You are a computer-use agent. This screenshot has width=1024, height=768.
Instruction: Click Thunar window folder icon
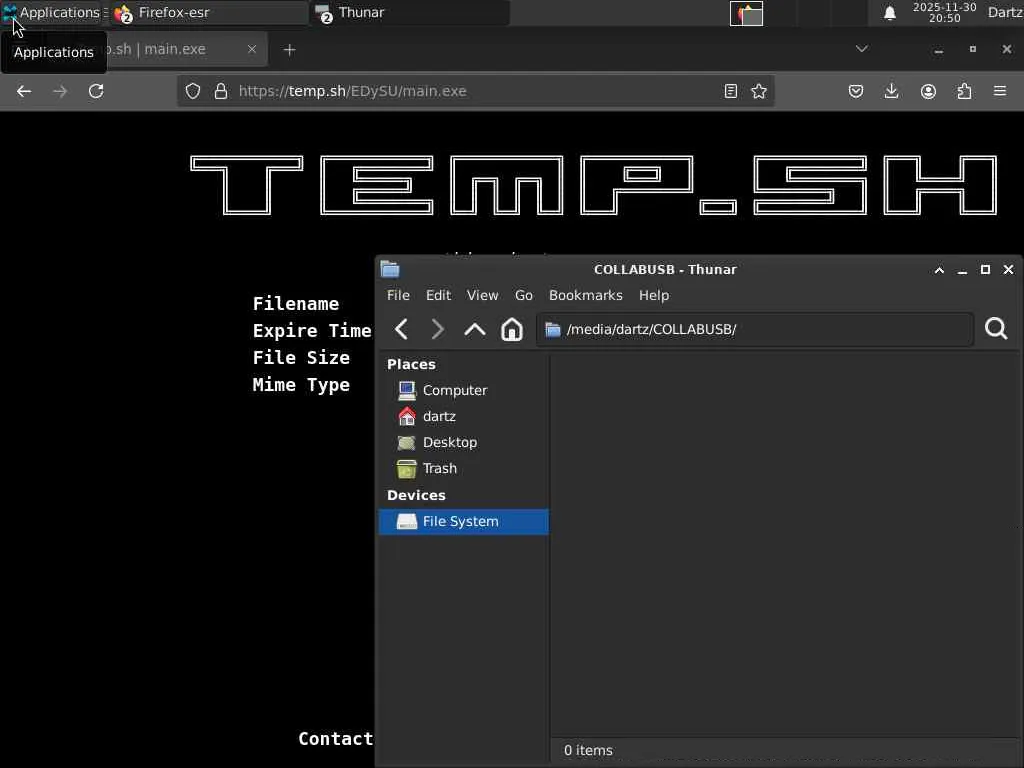390,269
